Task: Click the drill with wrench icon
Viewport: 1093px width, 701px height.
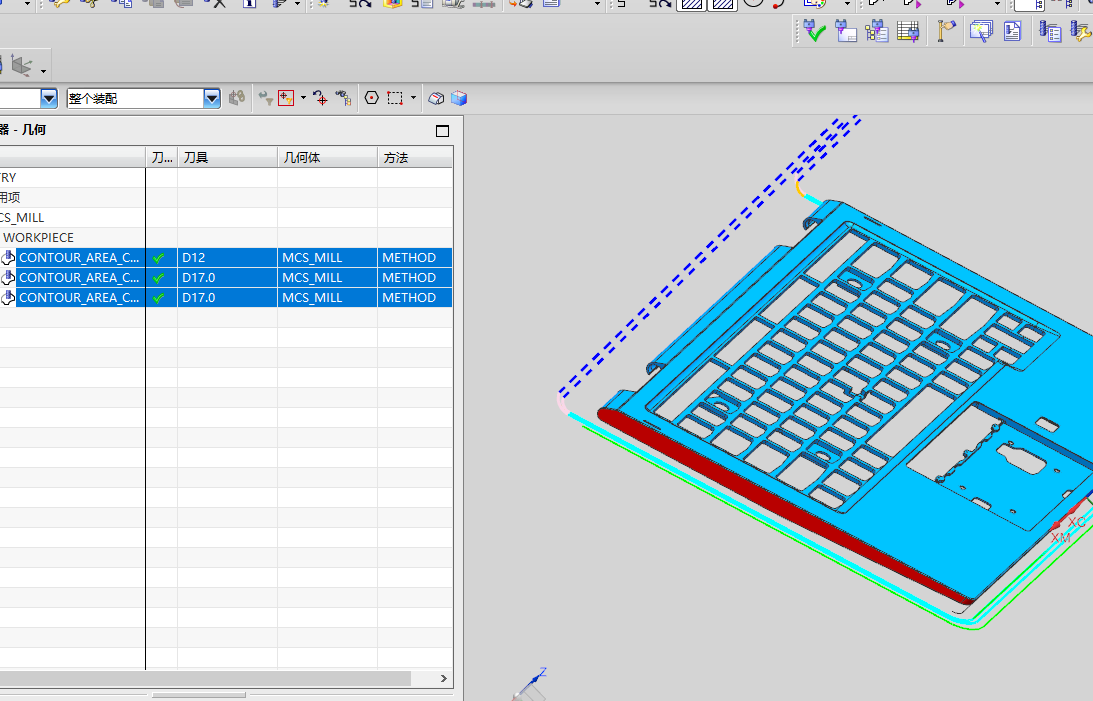Action: point(1080,31)
